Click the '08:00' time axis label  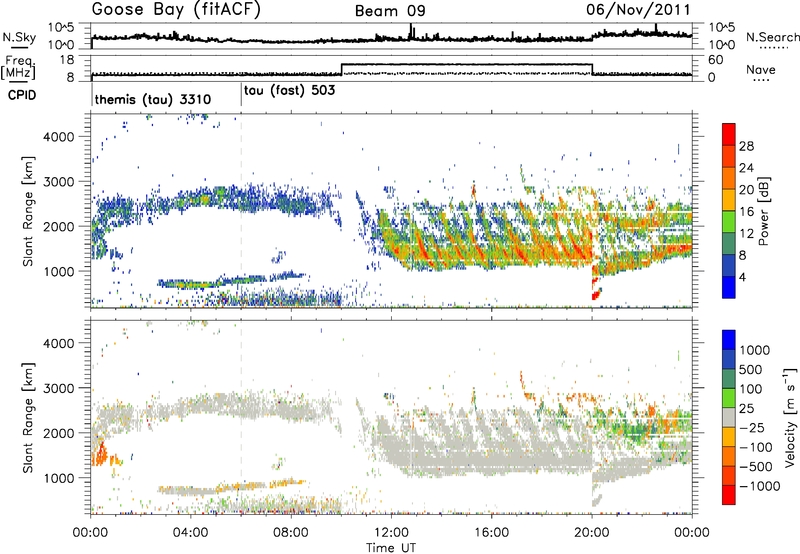291,533
